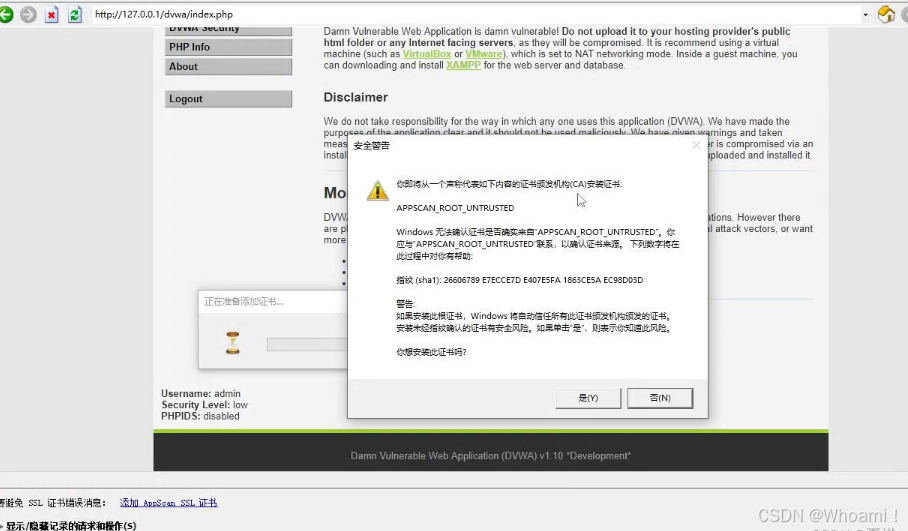The height and width of the screenshot is (531, 908).
Task: Close the 安全警告 dialog with X
Action: click(696, 145)
